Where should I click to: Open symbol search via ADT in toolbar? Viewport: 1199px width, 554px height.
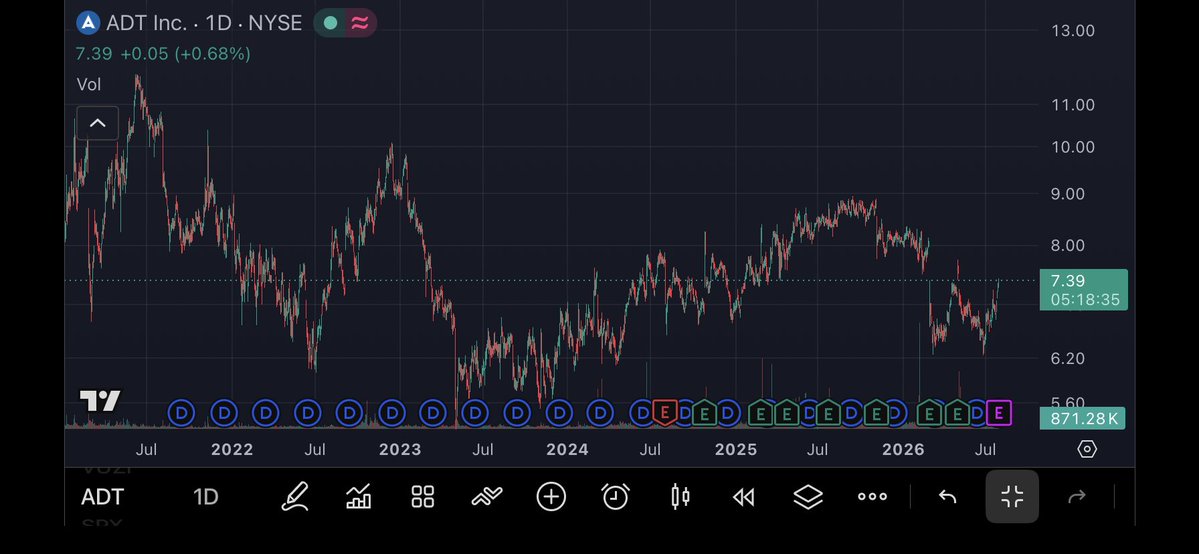[x=102, y=497]
